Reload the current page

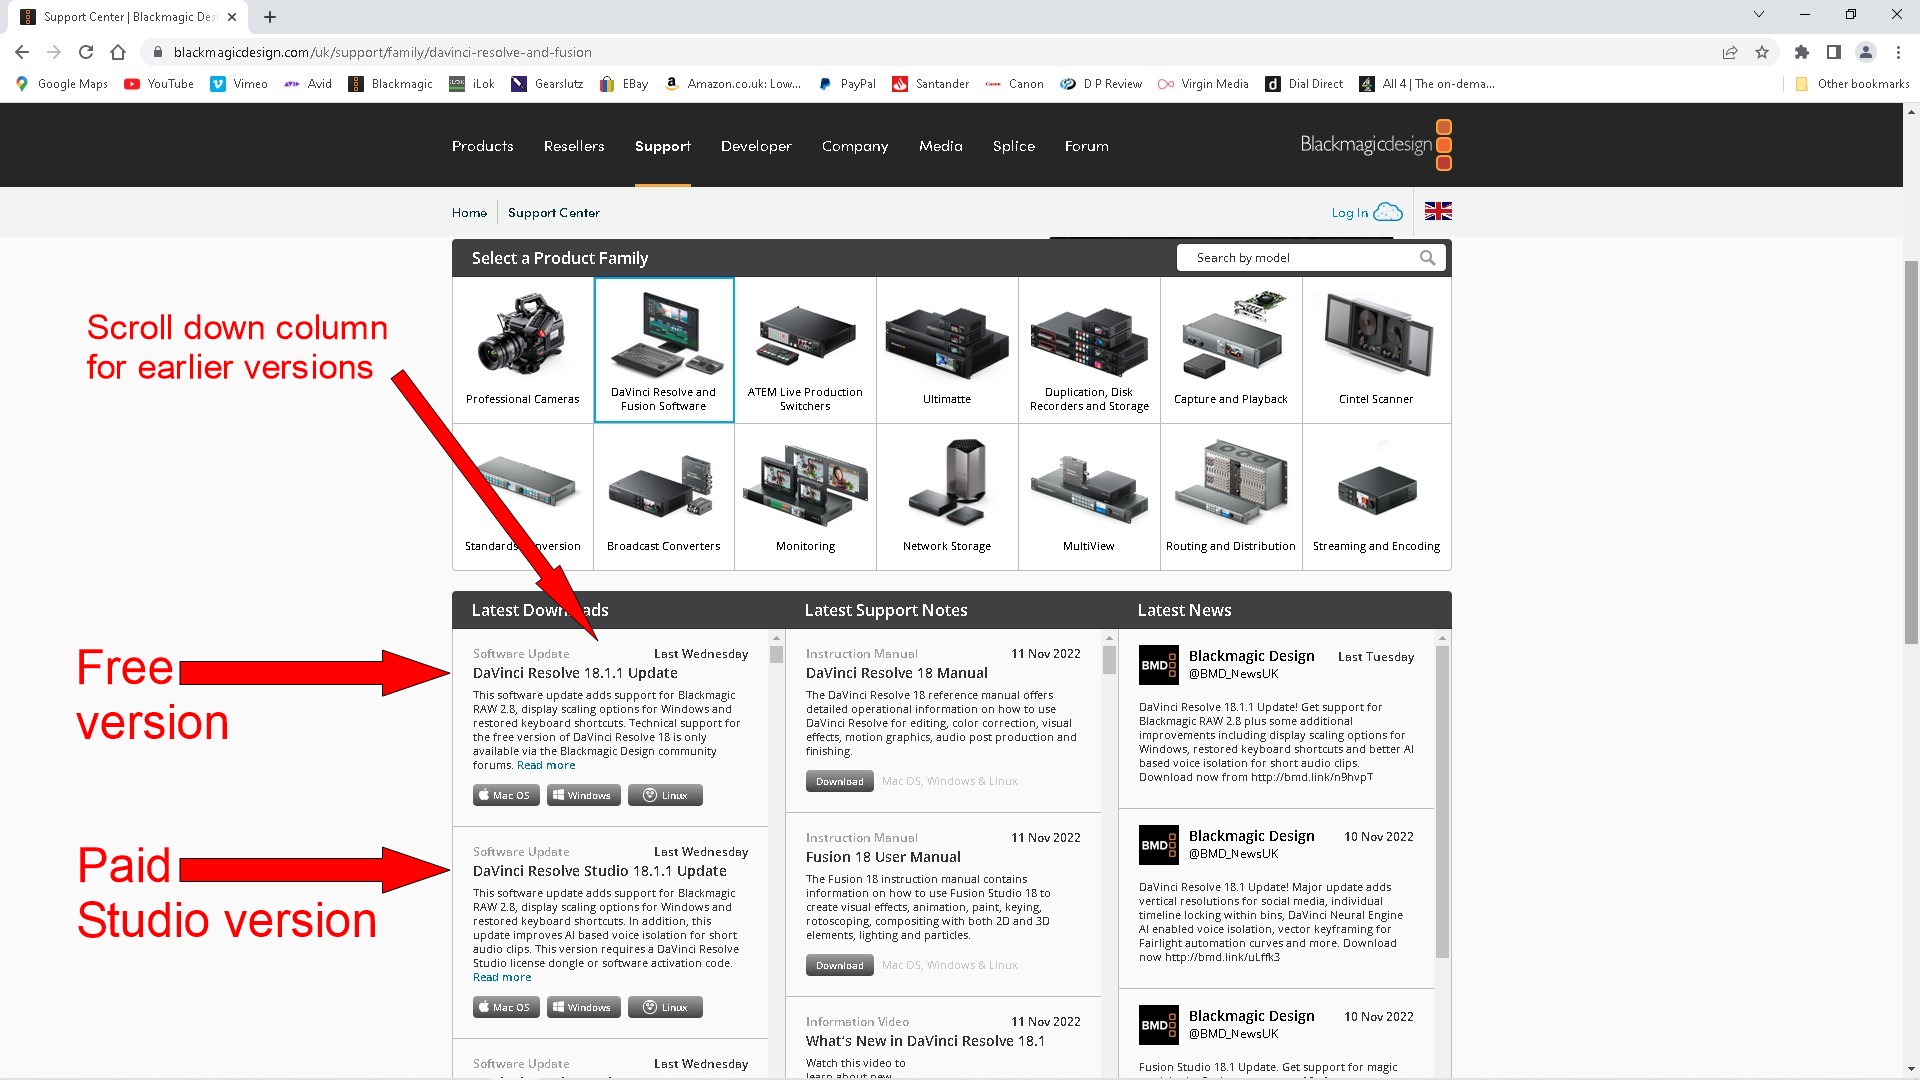click(86, 52)
